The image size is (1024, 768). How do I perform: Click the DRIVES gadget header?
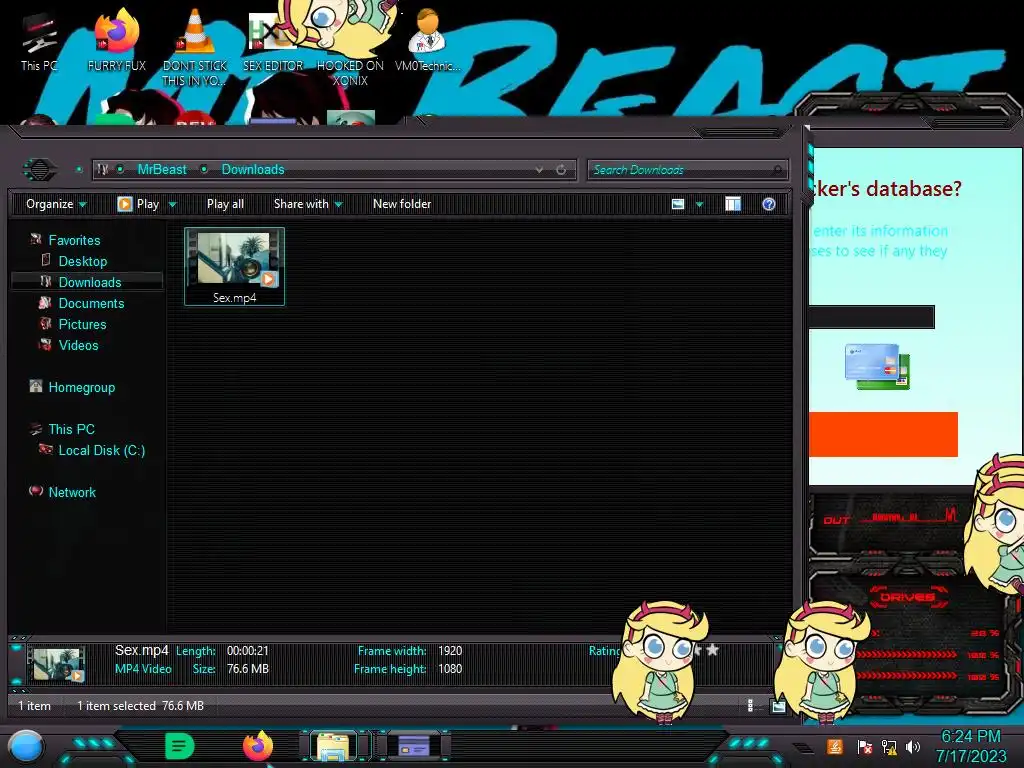(x=906, y=597)
